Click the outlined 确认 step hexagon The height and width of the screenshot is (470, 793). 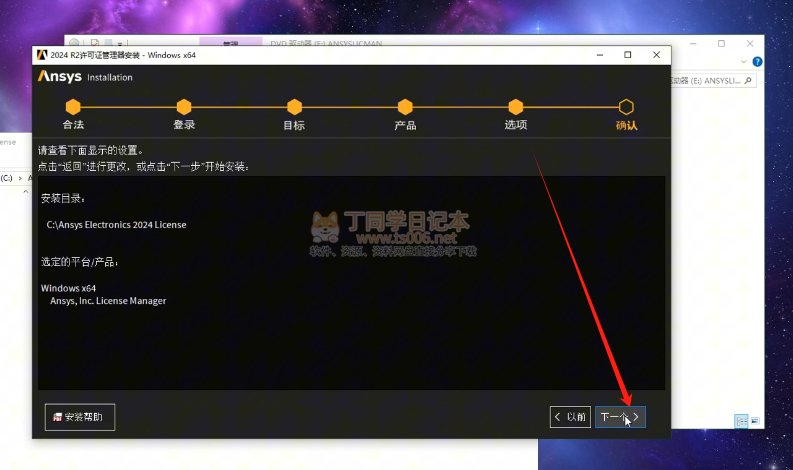pos(626,107)
